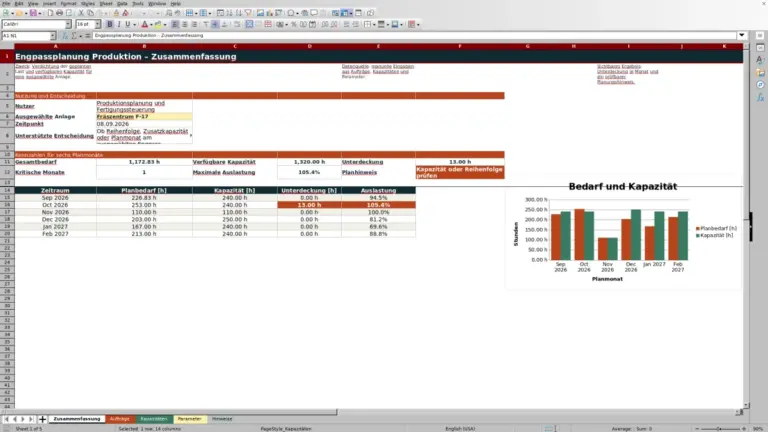This screenshot has width=768, height=432.
Task: Click the formula equals sign icon
Action: tap(88, 36)
